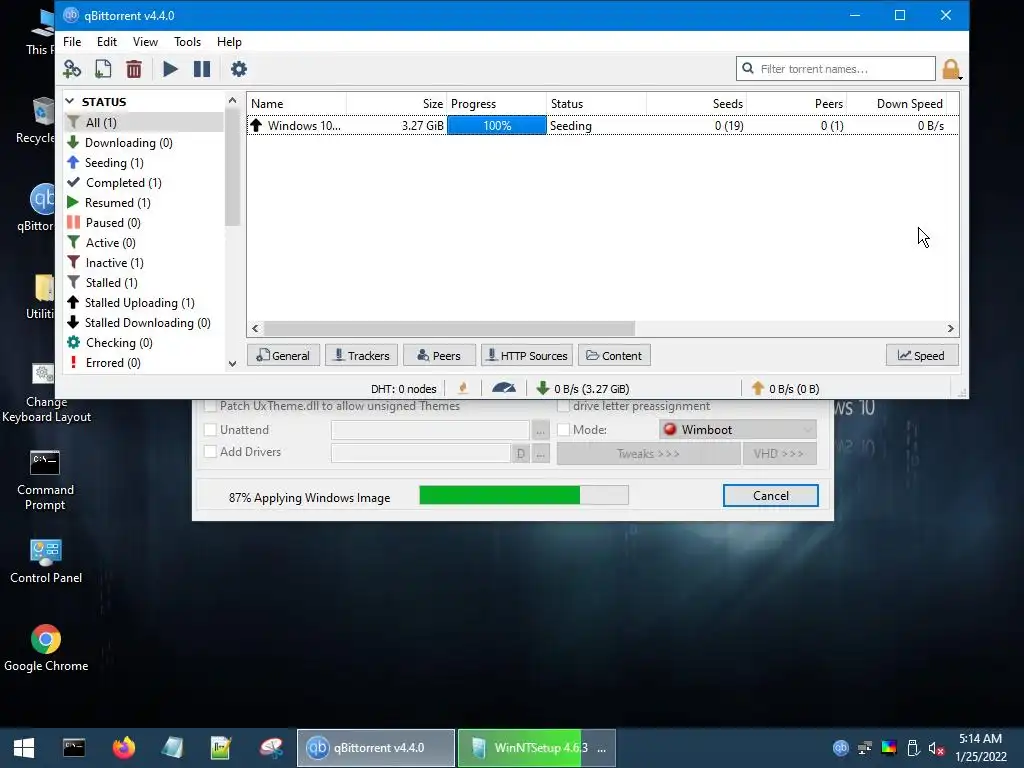Click the sidebar scroll up arrow
1024x768 pixels.
pyautogui.click(x=232, y=100)
